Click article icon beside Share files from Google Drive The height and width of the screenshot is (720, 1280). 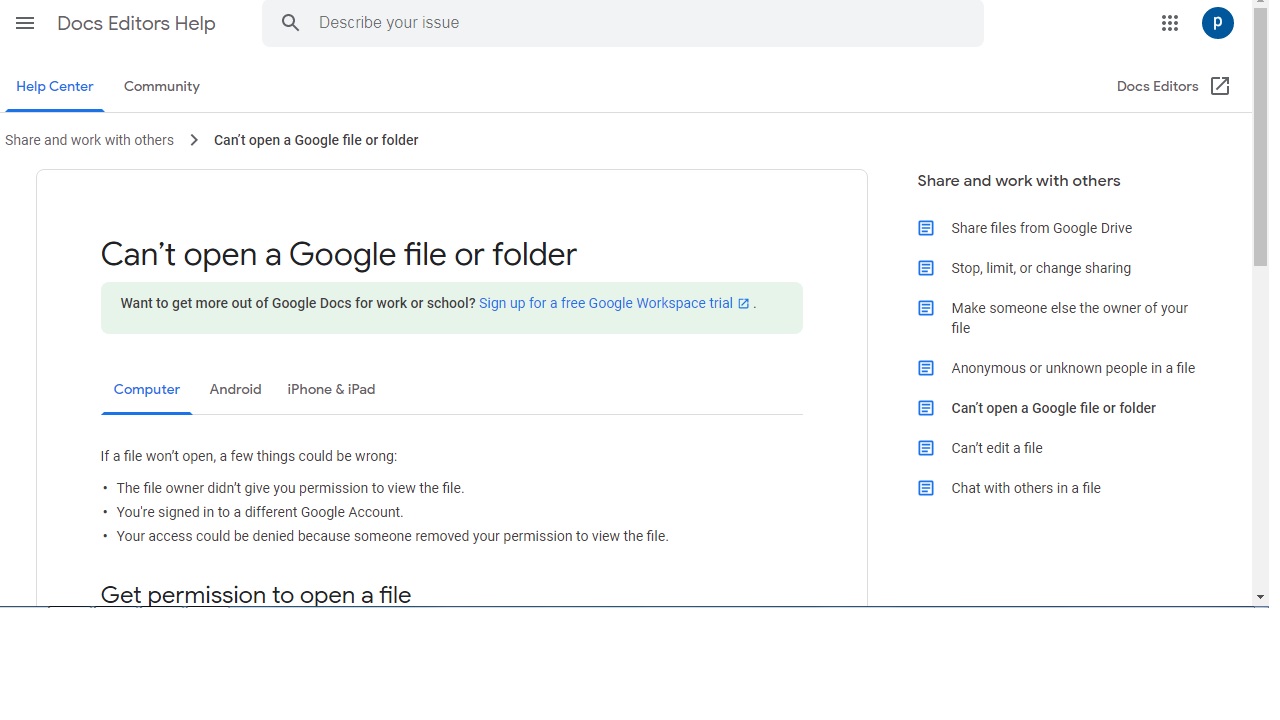[x=926, y=228]
